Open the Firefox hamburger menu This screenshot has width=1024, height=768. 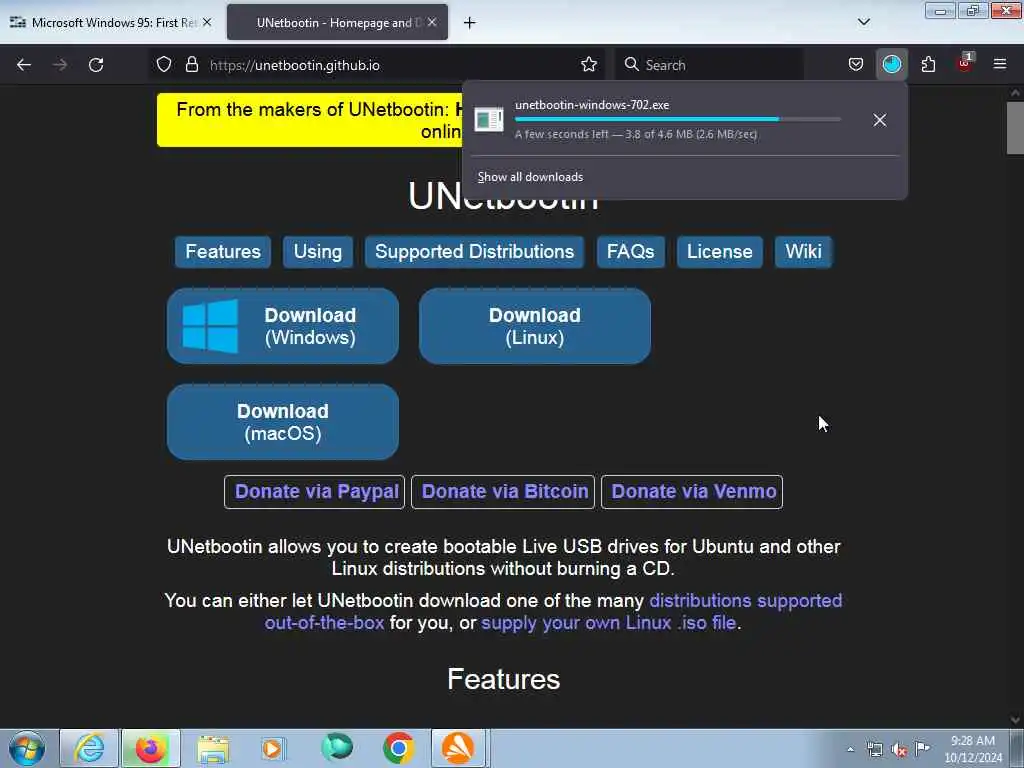(1000, 65)
